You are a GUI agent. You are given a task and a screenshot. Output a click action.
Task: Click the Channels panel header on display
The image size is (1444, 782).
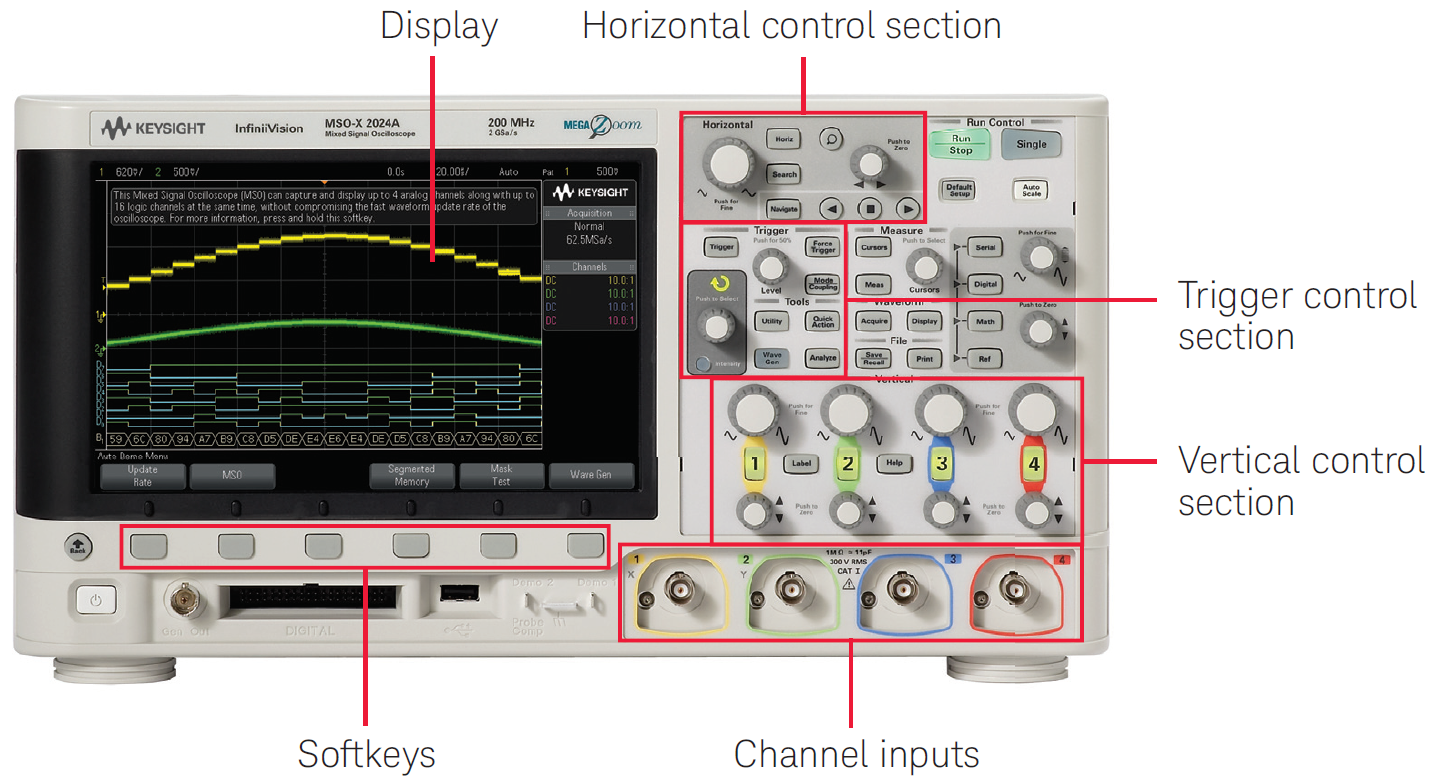(589, 267)
